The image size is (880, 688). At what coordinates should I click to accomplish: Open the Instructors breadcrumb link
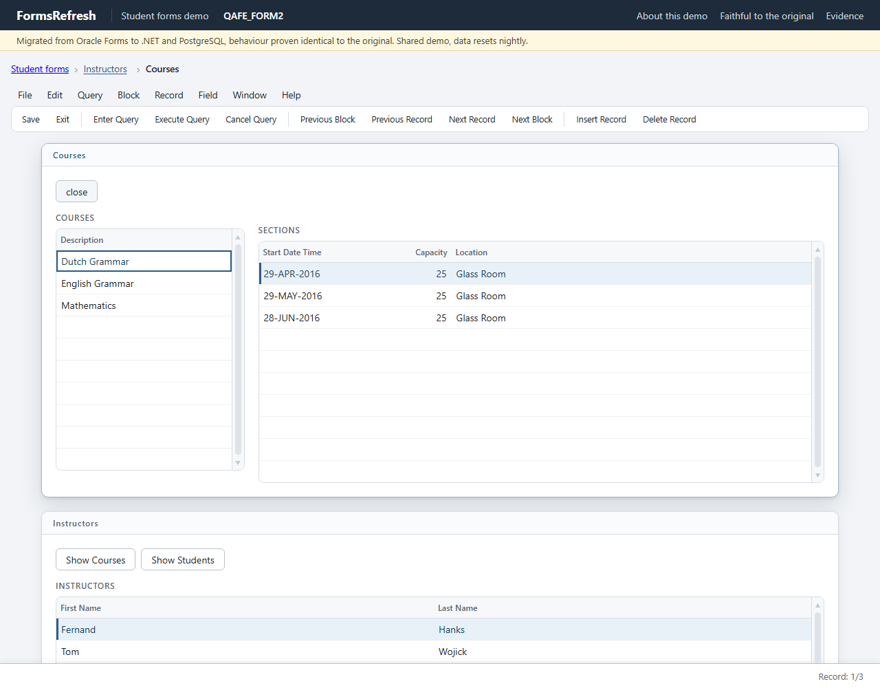click(x=105, y=69)
